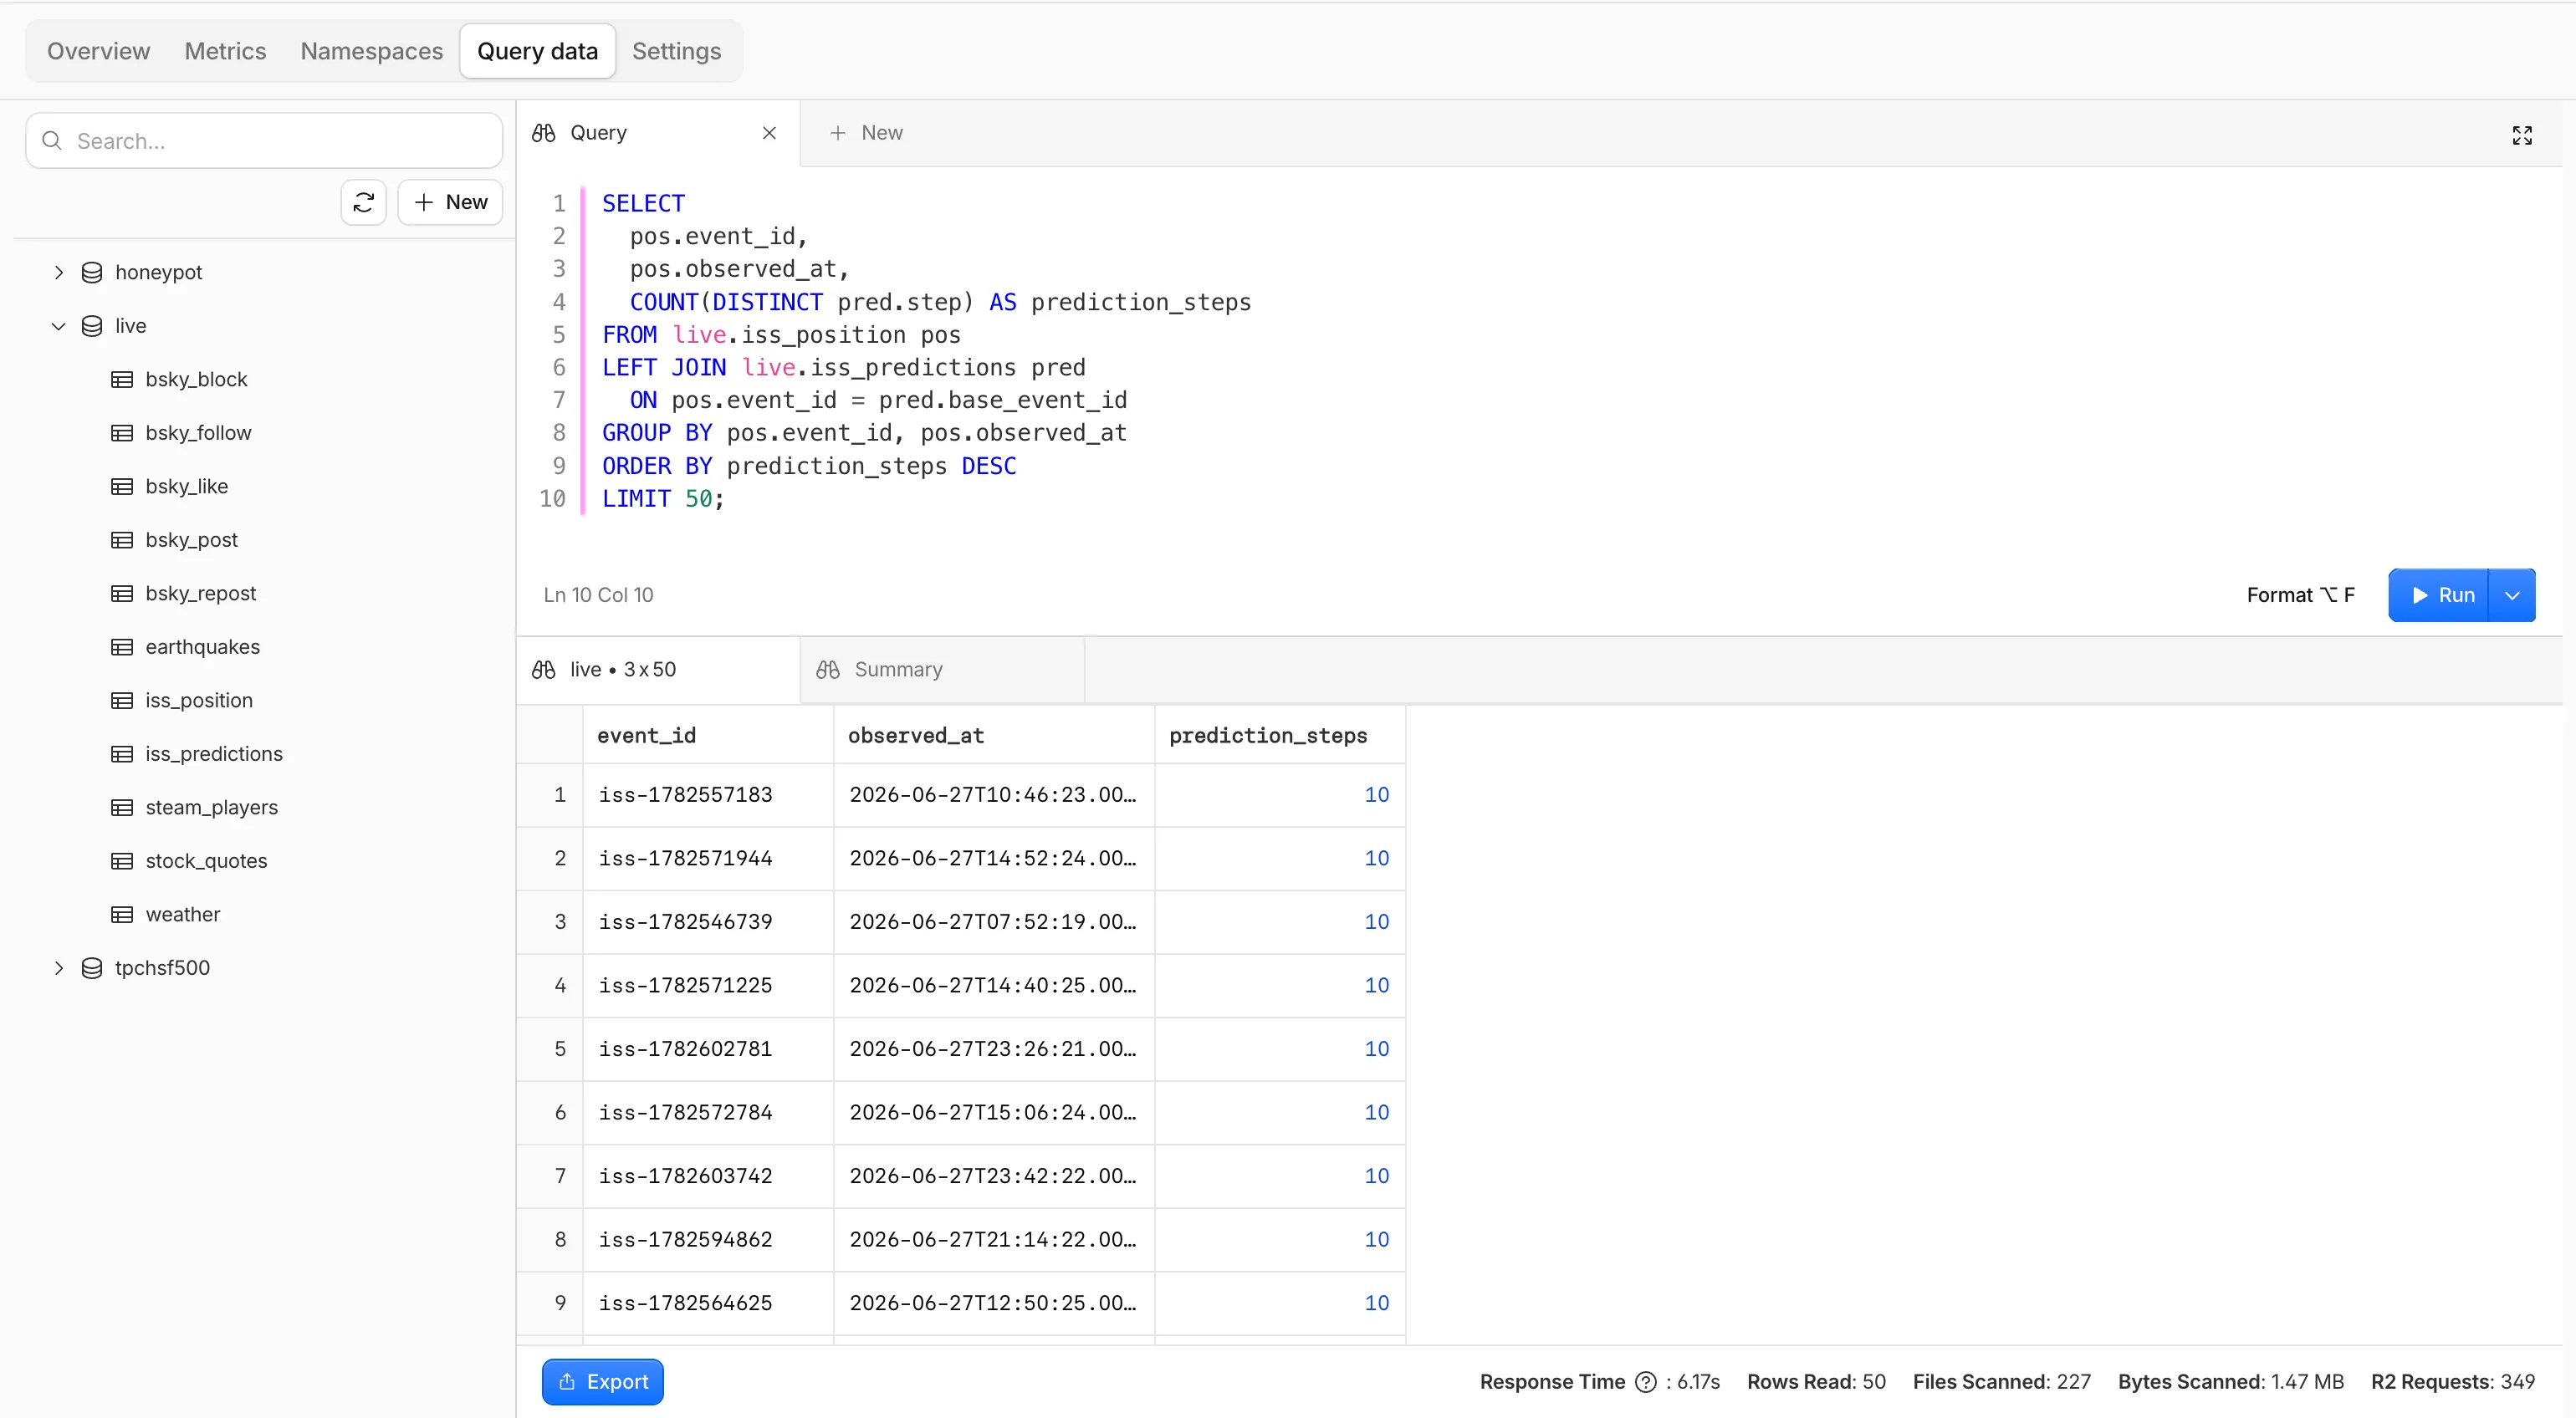Click the tpchsf500 database icon
The height and width of the screenshot is (1418, 2576).
coord(92,968)
